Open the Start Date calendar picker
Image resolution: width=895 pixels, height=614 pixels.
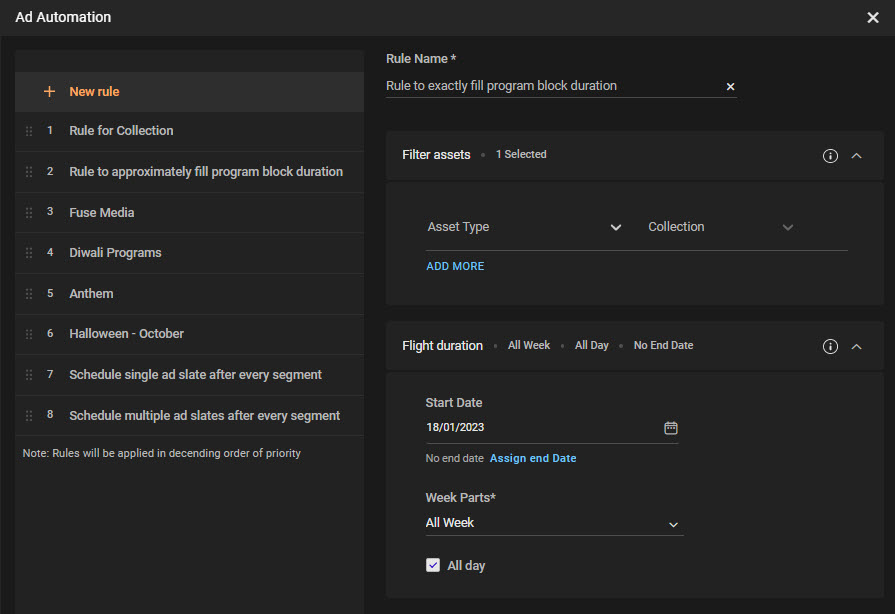point(671,428)
